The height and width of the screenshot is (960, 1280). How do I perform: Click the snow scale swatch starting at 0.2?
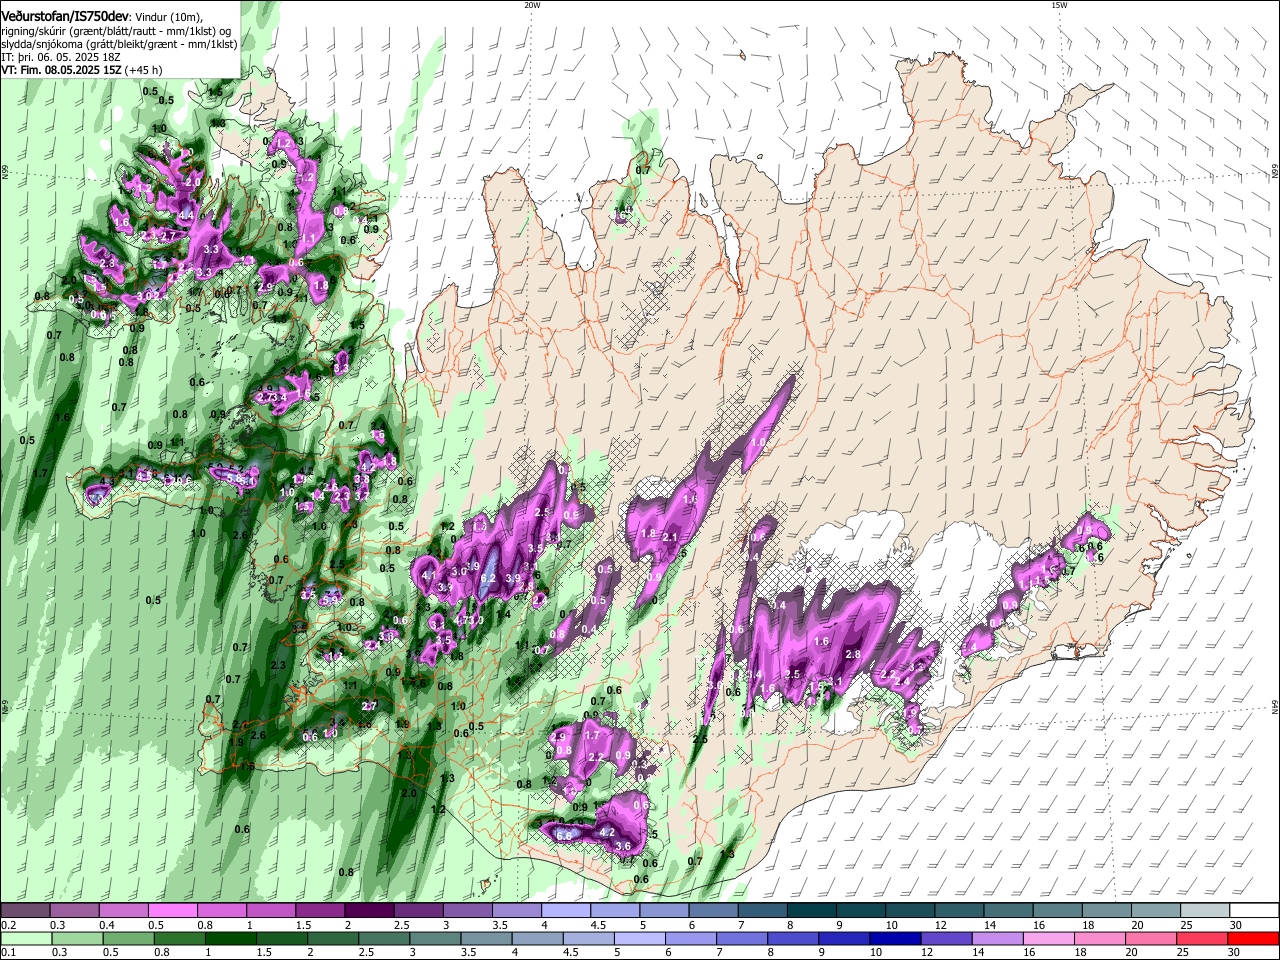click(x=26, y=911)
